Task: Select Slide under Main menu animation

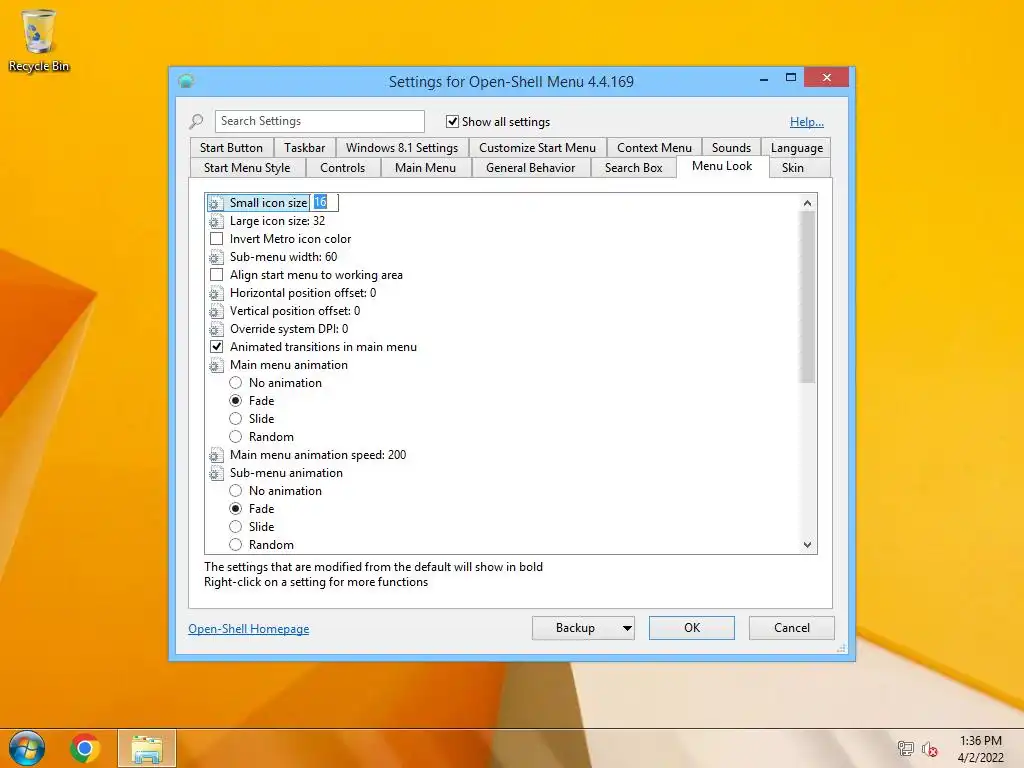Action: tap(236, 419)
